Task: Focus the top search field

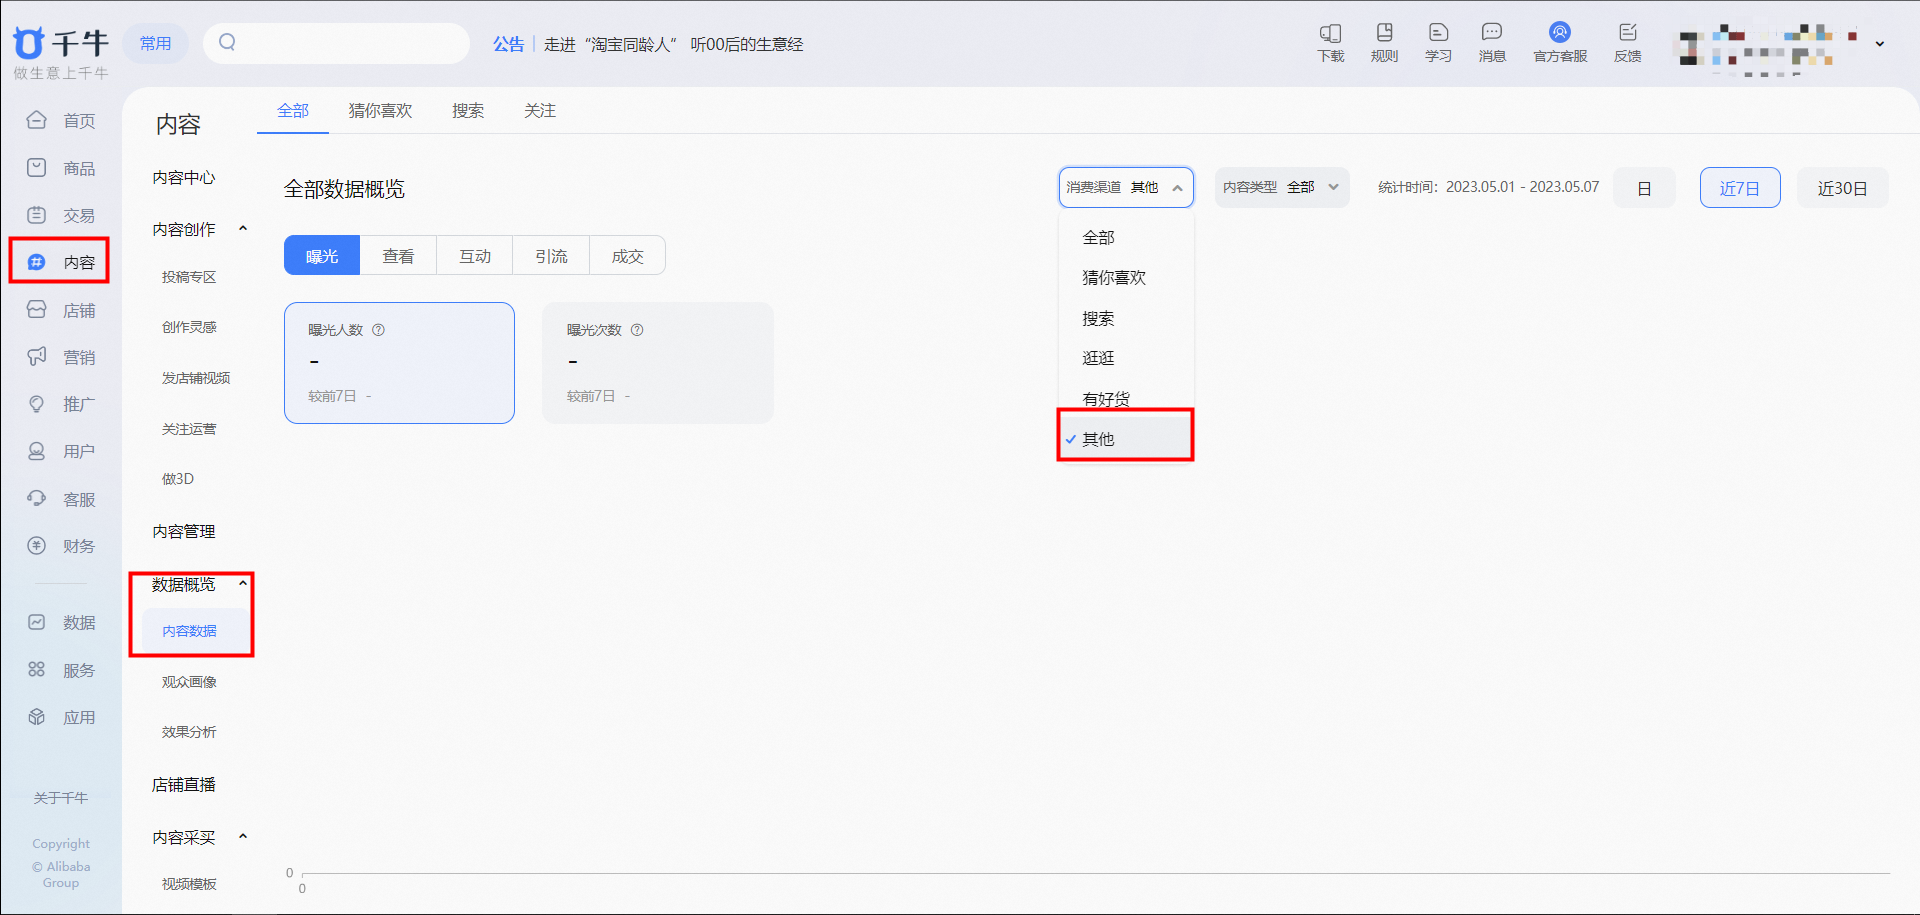Action: coord(336,43)
